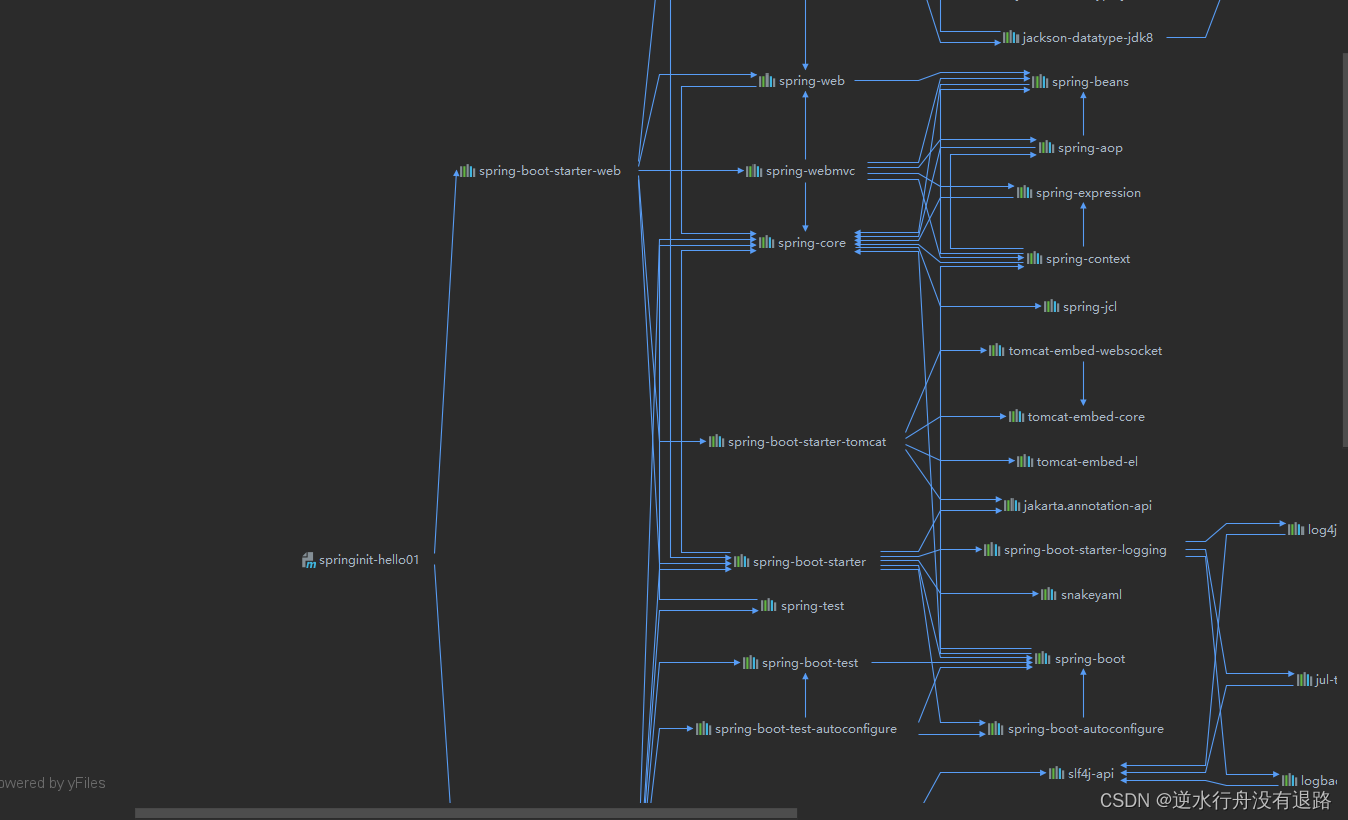The image size is (1348, 820).
Task: Click the spring-boot-starter library icon
Action: (741, 561)
